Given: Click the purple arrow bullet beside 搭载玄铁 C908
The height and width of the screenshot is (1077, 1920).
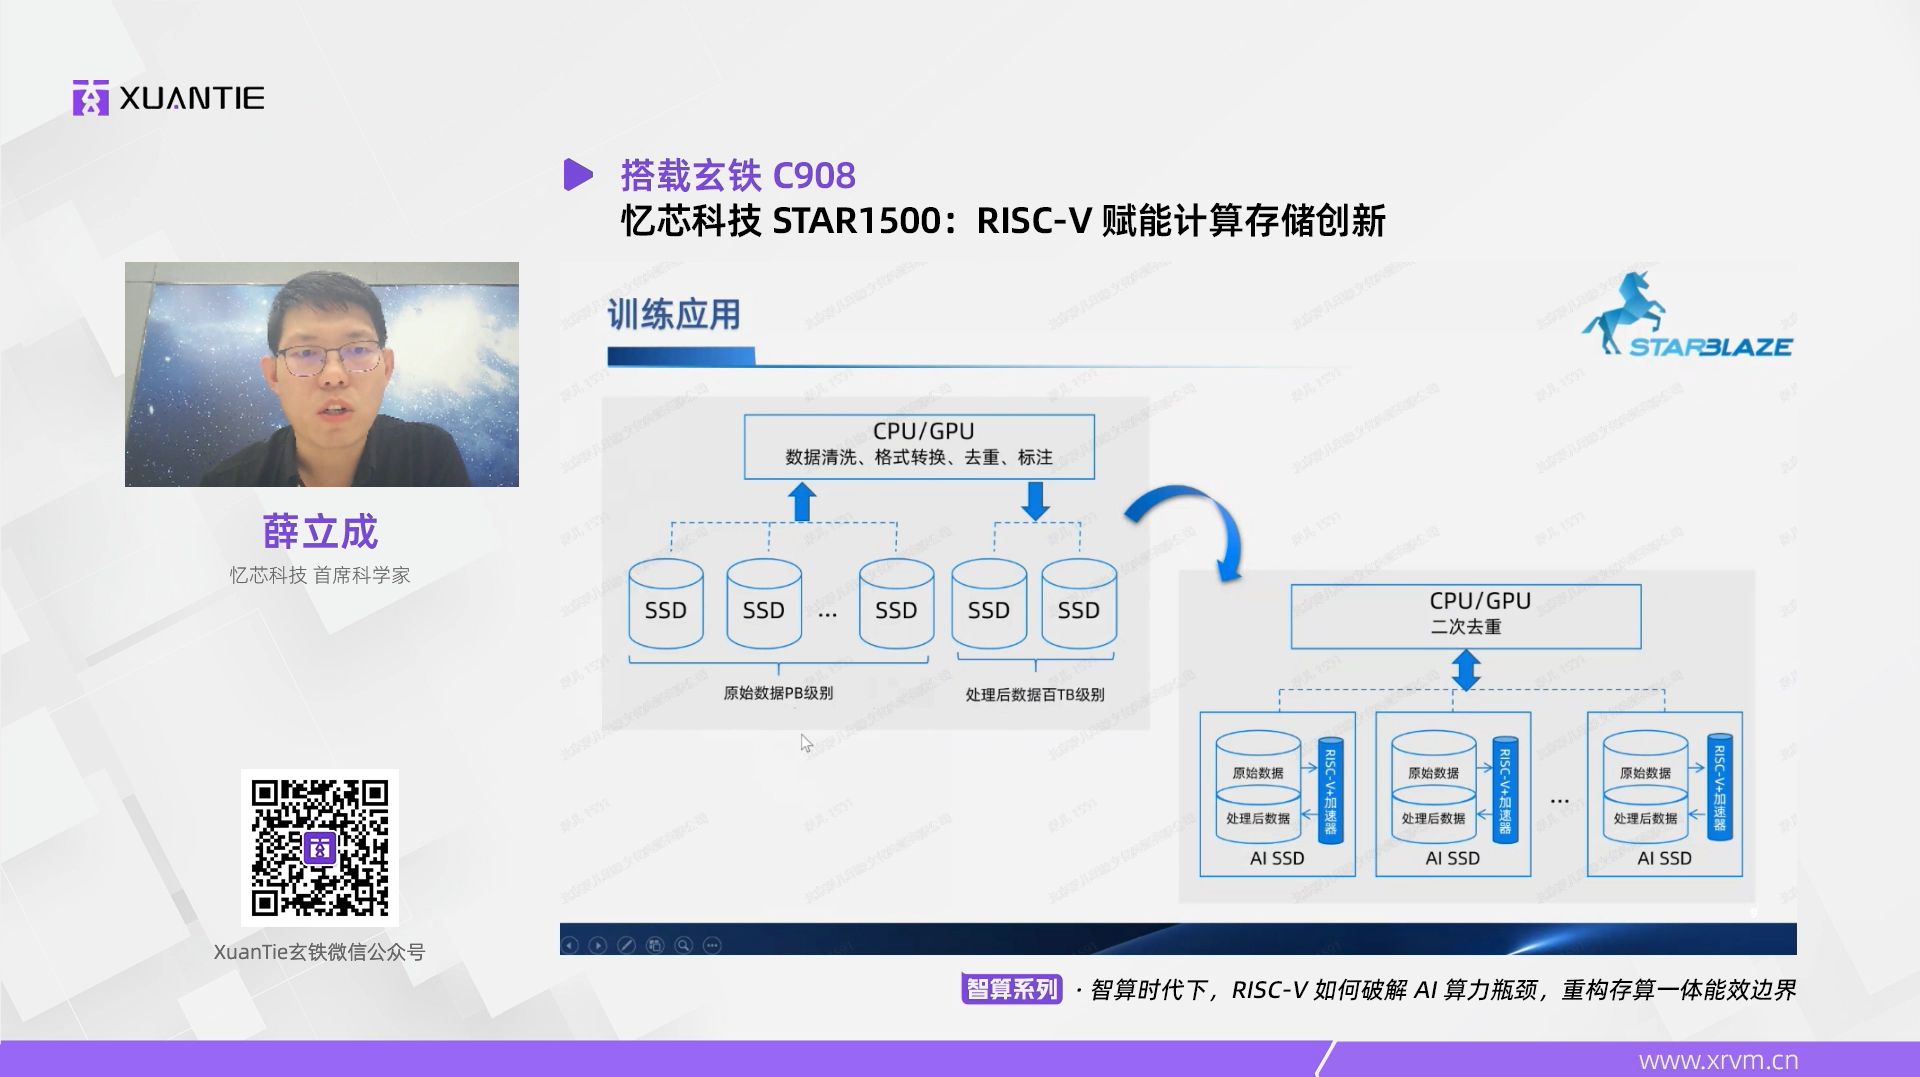Looking at the screenshot, I should tap(578, 176).
